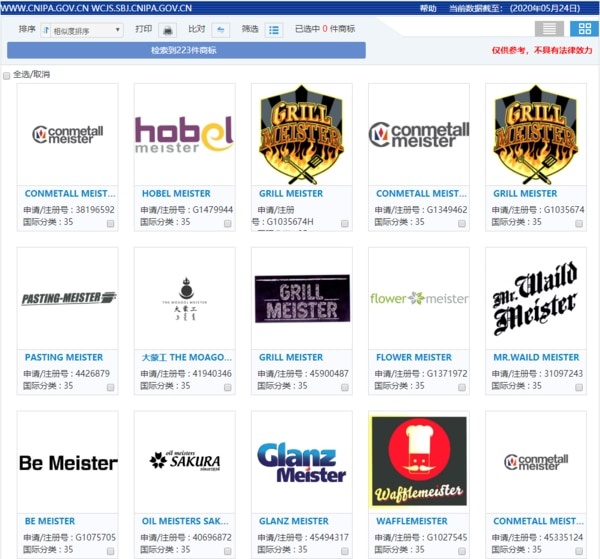The image size is (600, 559).
Task: Click the Mr. Waild Meister gothic logo thumbnail
Action: coord(536,298)
